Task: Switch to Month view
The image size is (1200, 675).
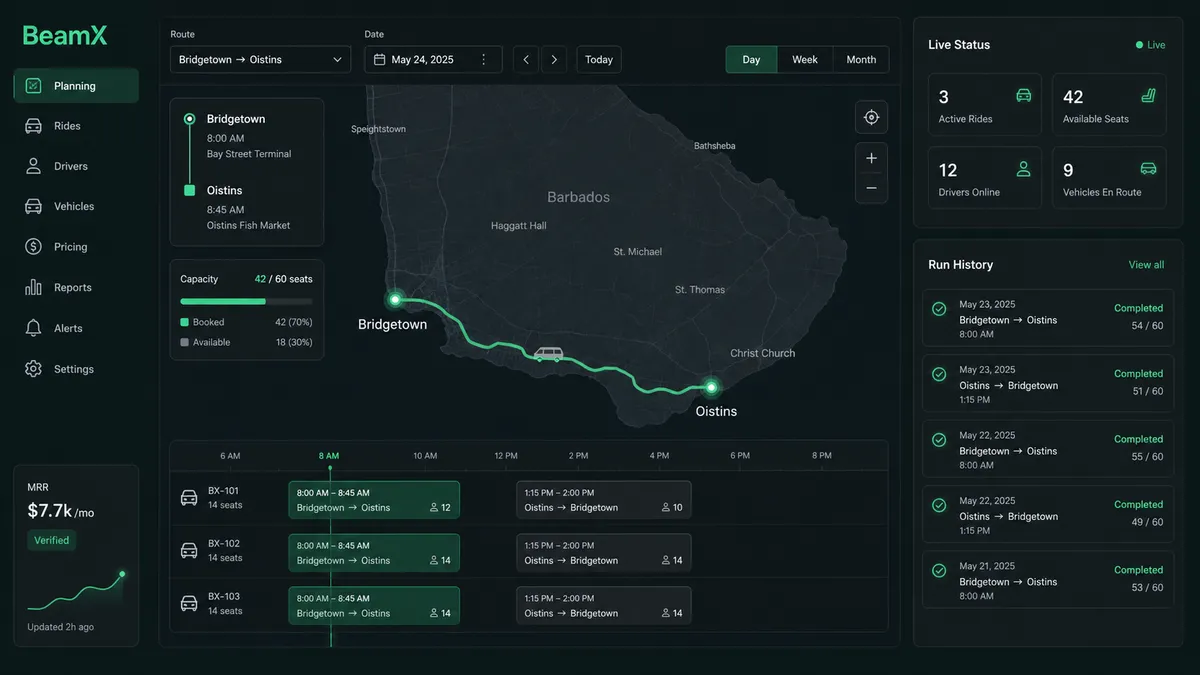Action: (x=861, y=59)
